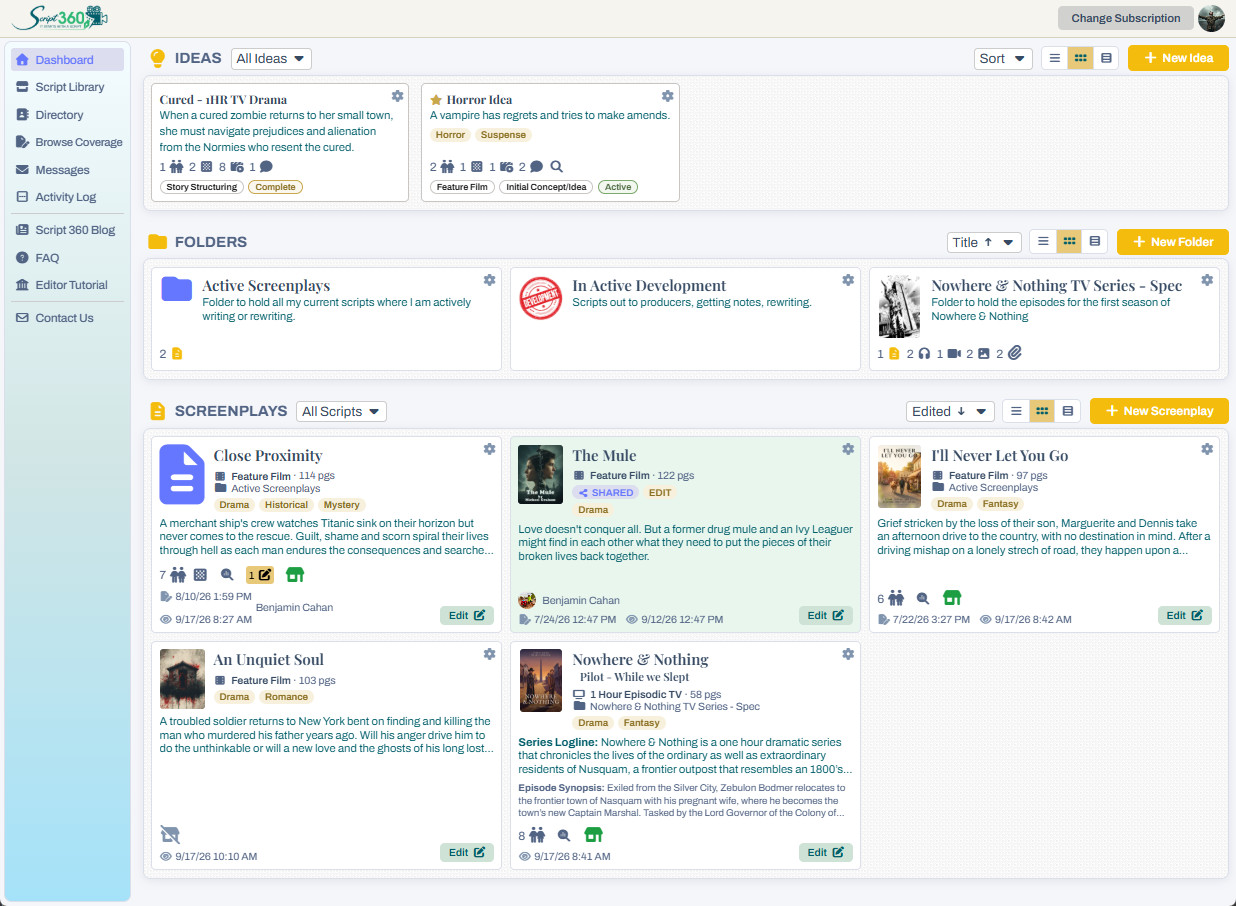The width and height of the screenshot is (1236, 906).
Task: Switch Folders to list view
Action: pyautogui.click(x=1043, y=241)
